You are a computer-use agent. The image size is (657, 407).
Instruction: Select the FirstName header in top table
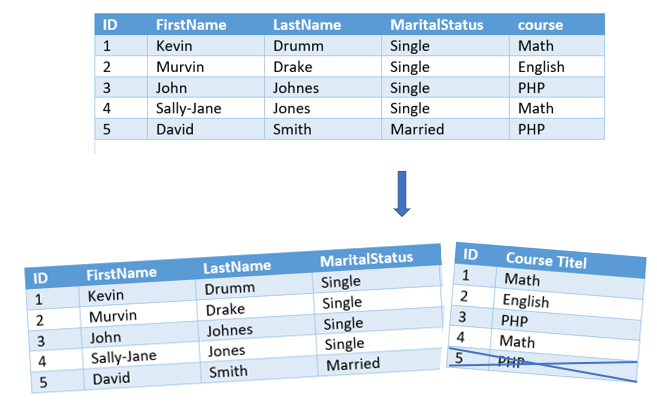[x=191, y=25]
